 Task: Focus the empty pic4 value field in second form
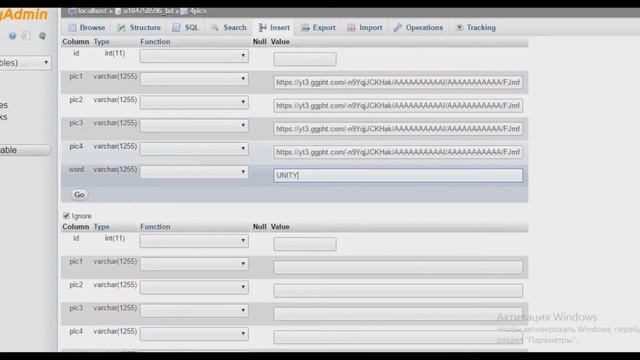click(398, 337)
